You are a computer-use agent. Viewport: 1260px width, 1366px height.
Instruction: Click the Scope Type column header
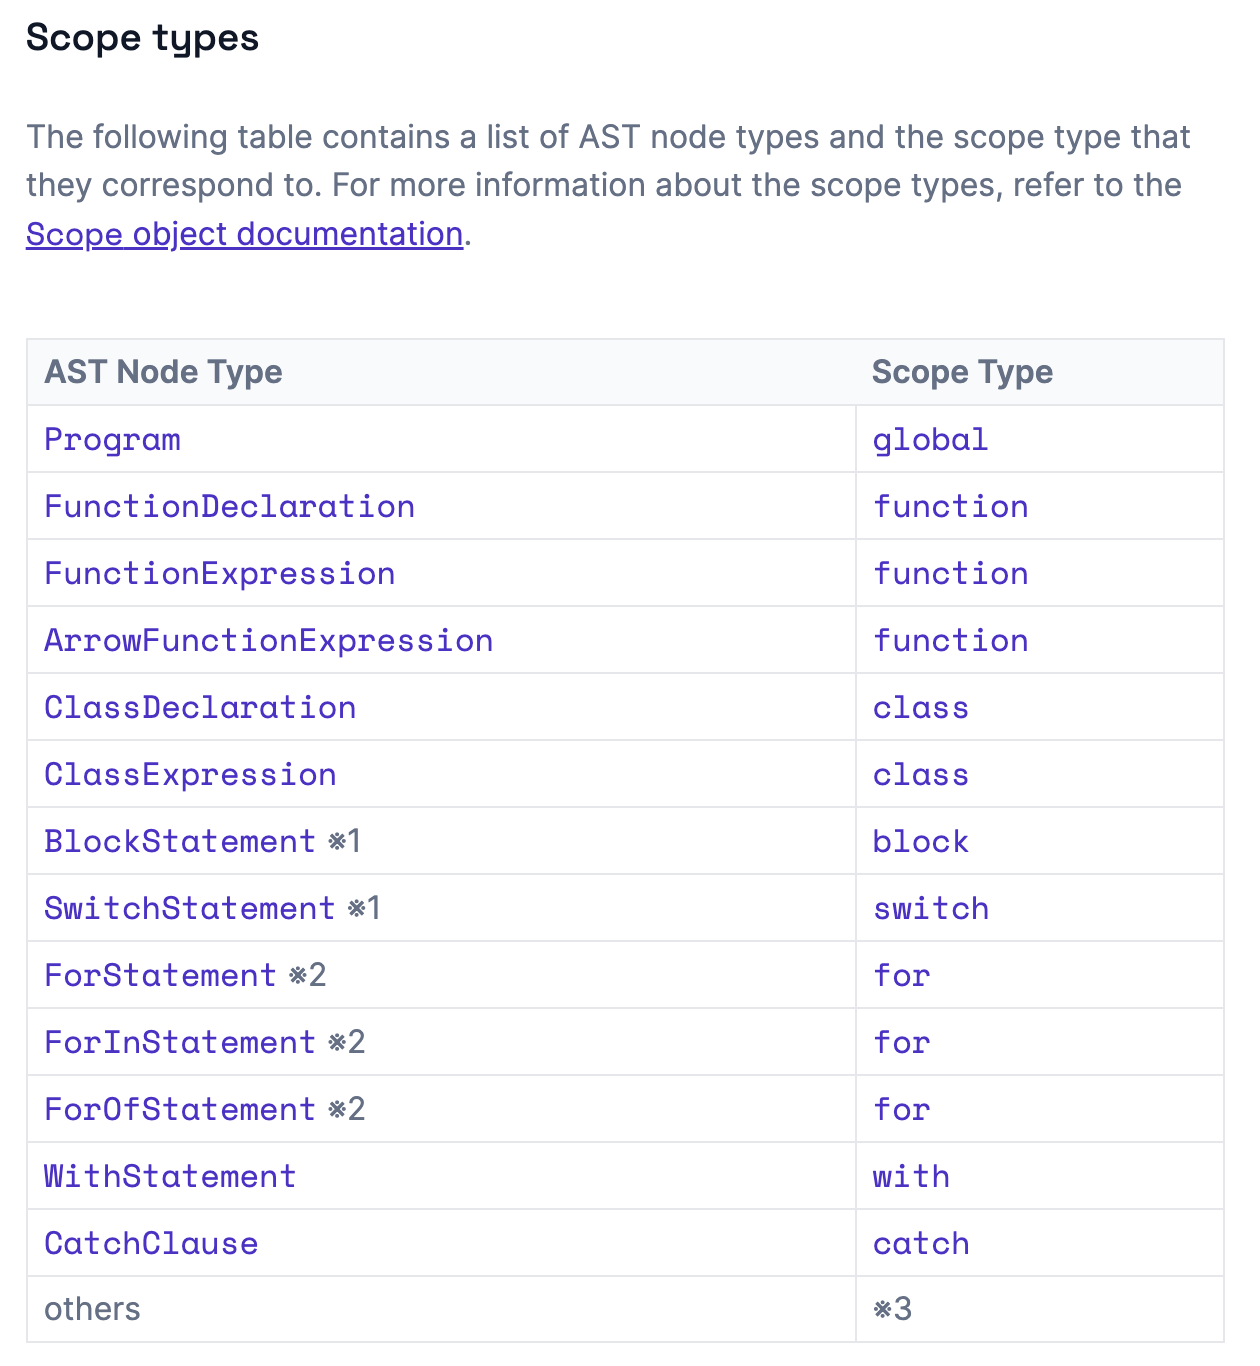point(962,372)
